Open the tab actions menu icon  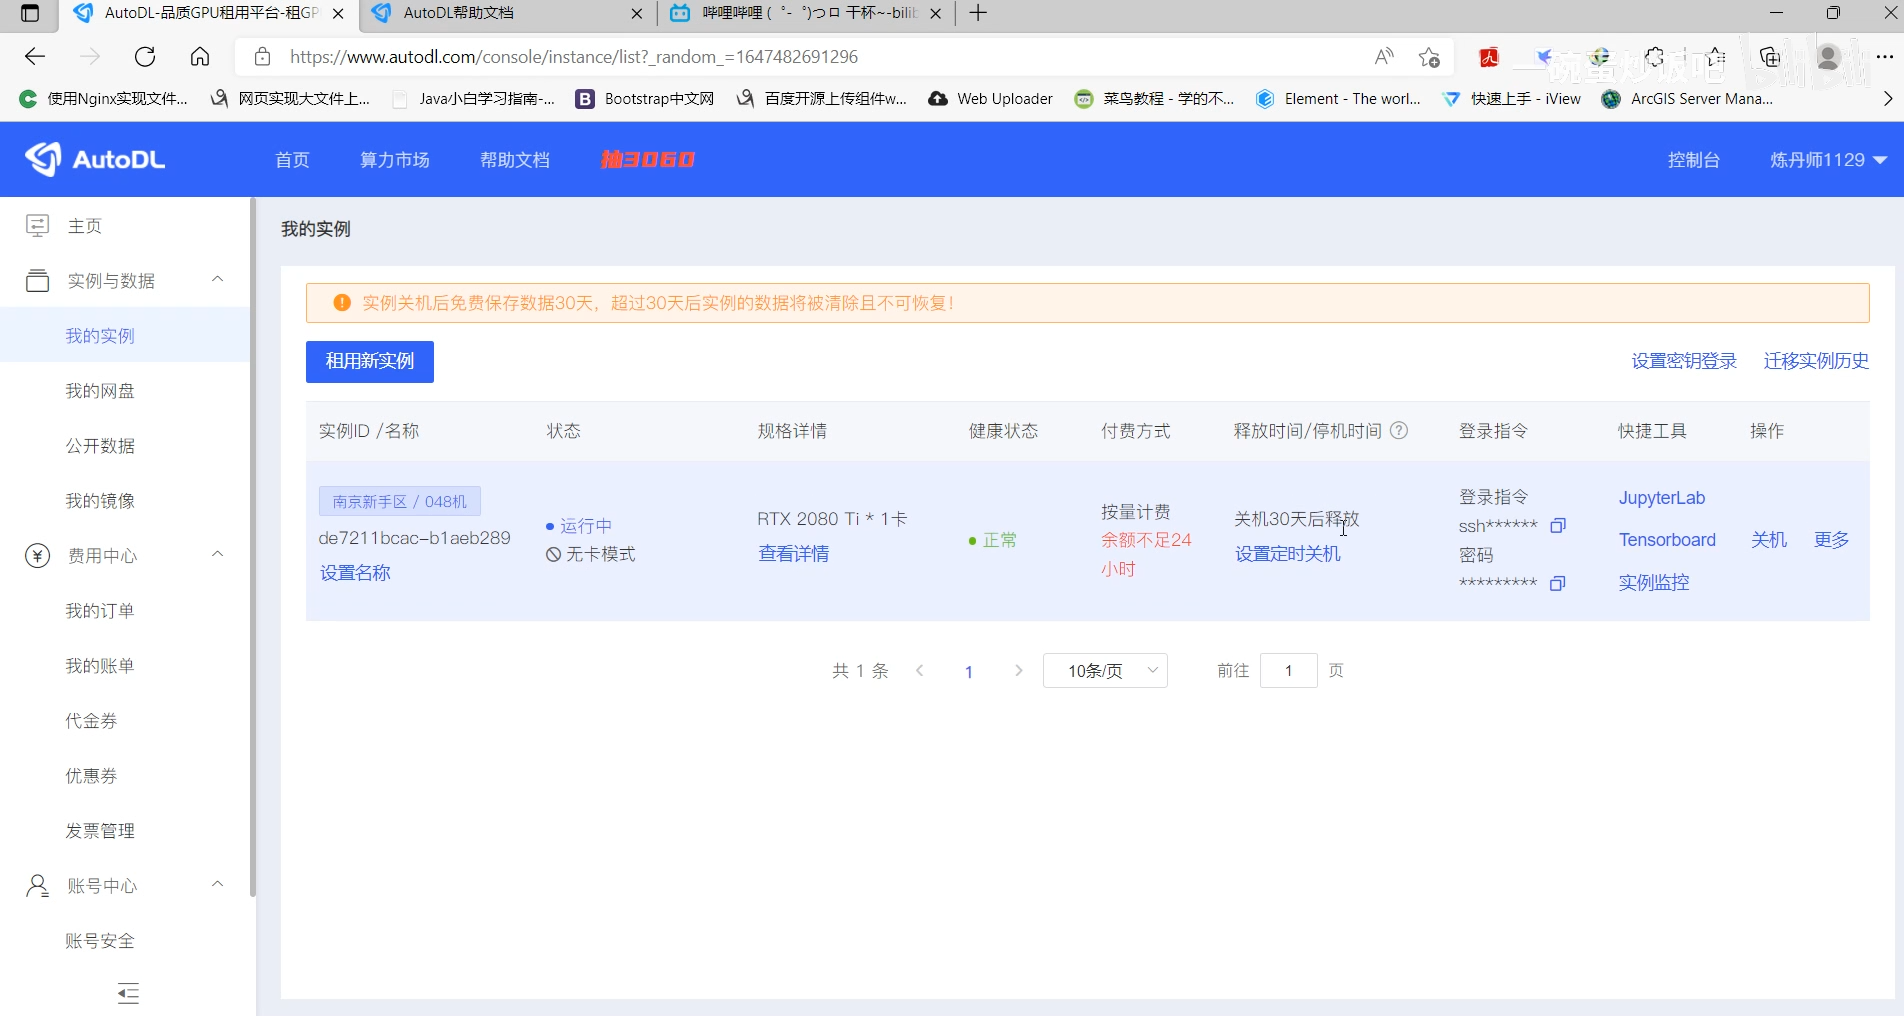pos(30,13)
